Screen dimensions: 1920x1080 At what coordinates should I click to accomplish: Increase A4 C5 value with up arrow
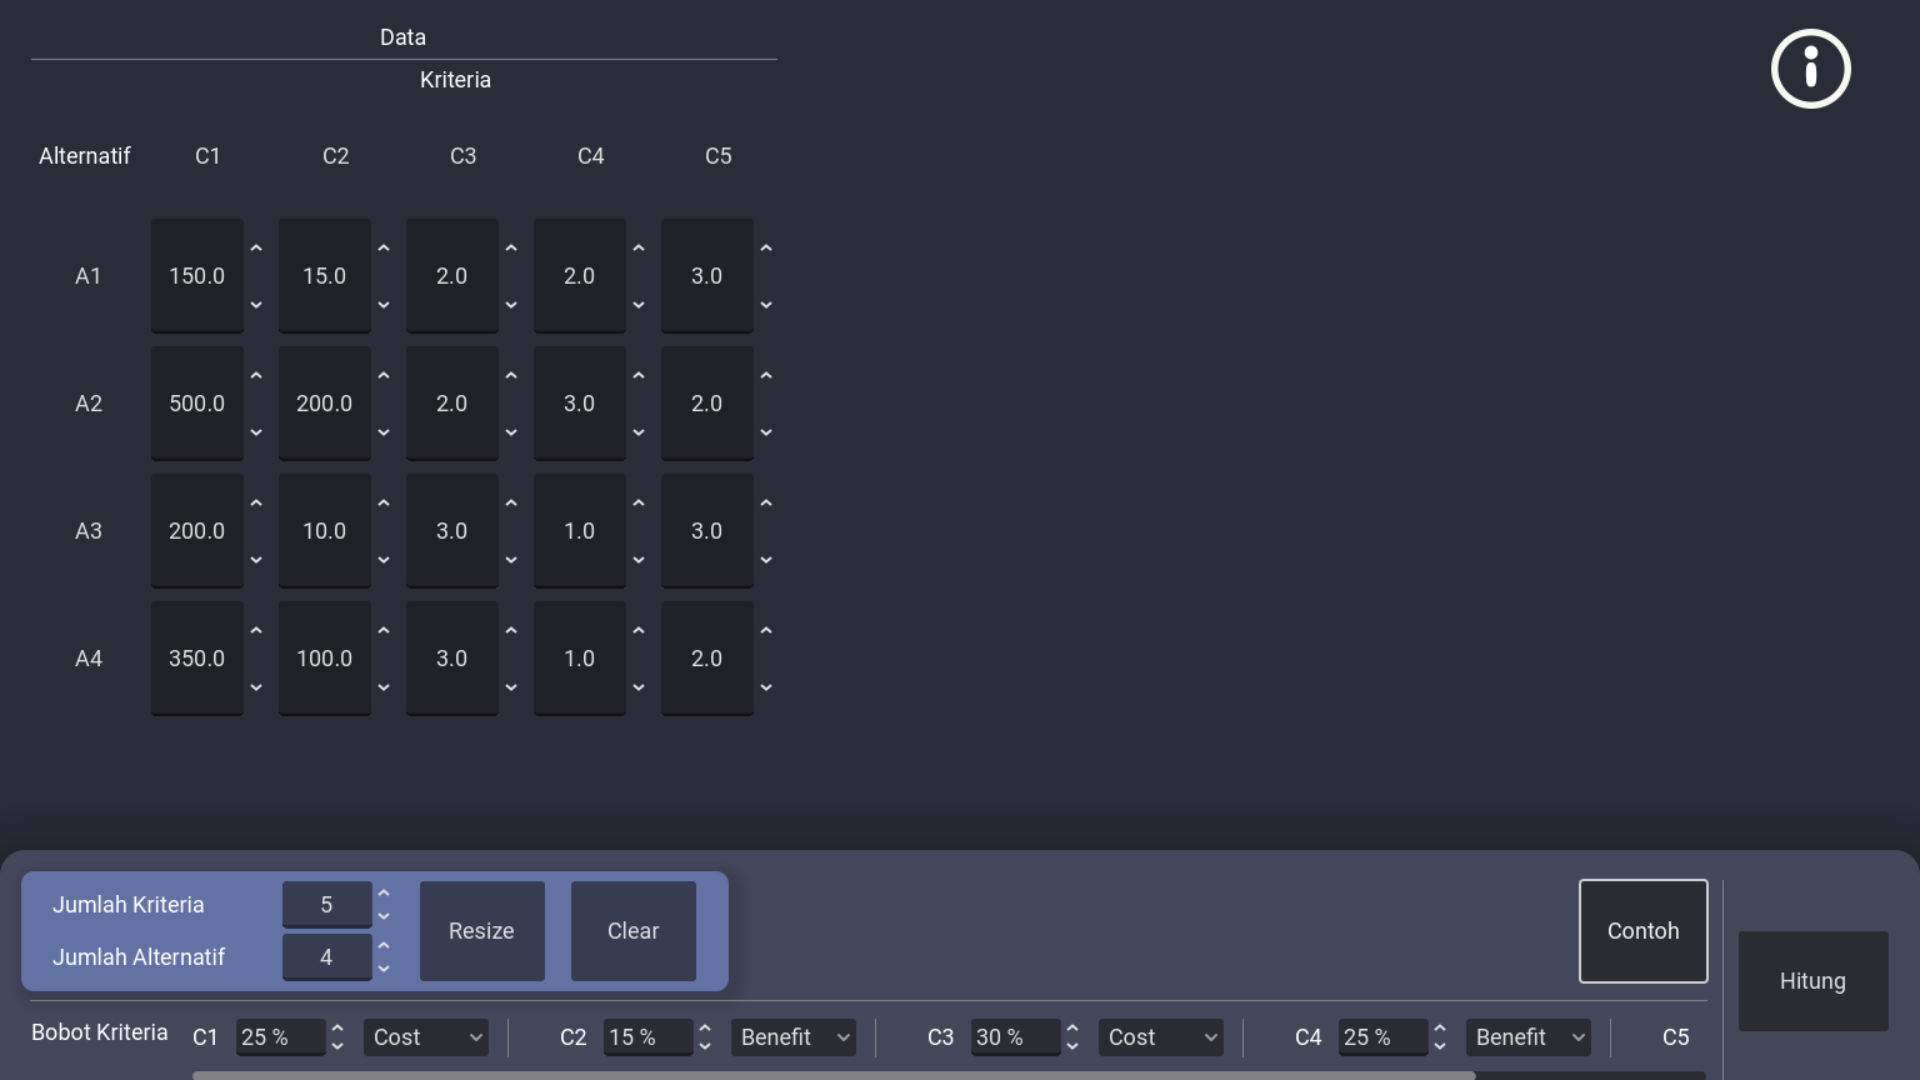766,631
